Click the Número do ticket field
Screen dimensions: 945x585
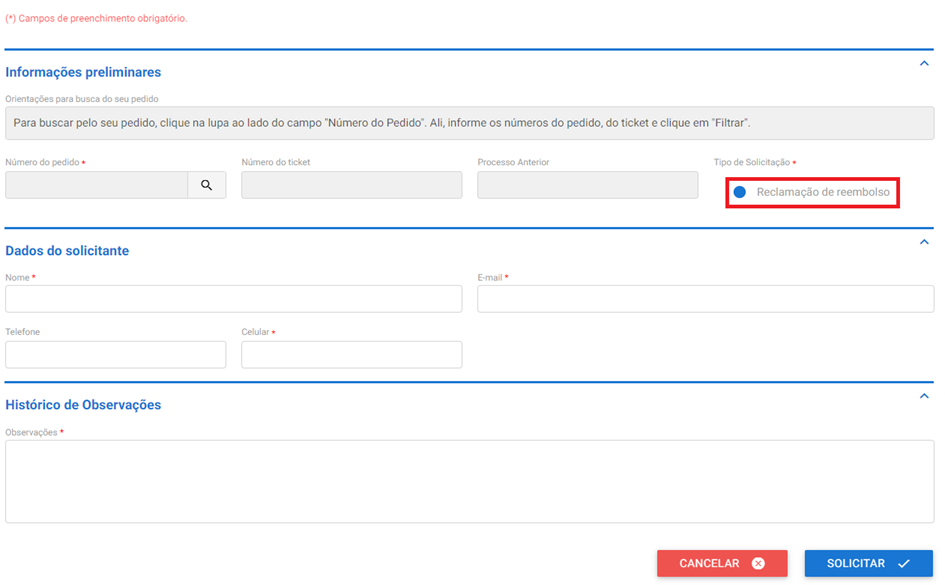pos(351,185)
